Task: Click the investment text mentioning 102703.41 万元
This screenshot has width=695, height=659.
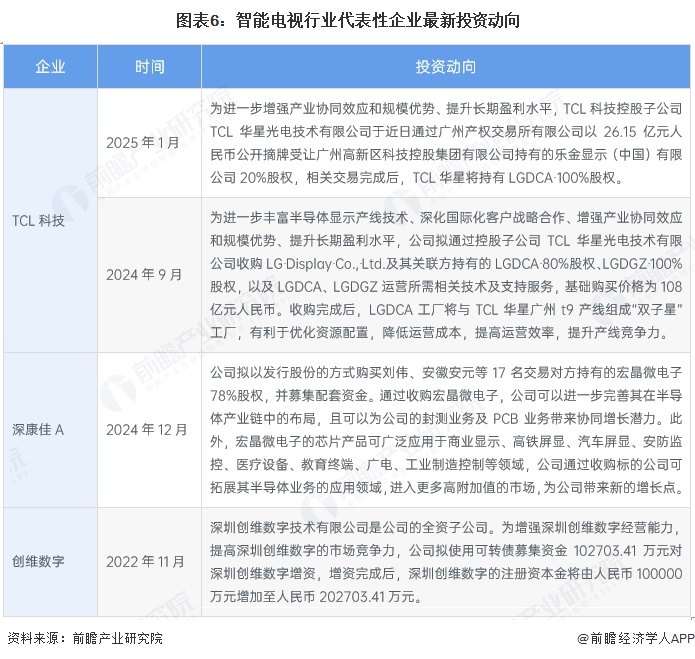Action: tap(445, 562)
